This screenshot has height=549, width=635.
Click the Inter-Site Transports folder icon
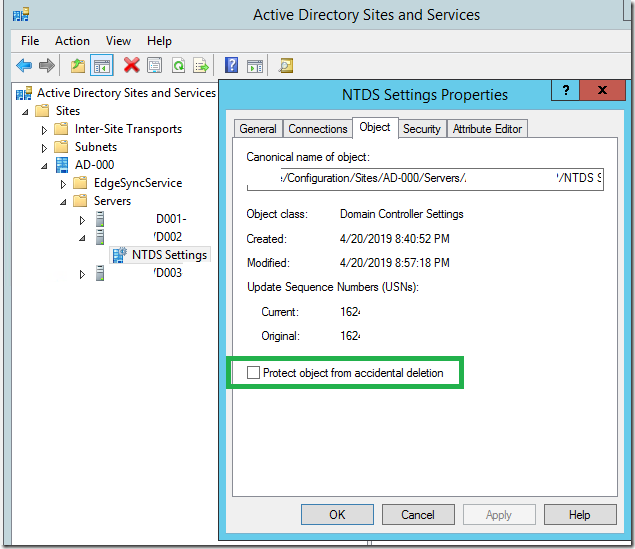(61, 129)
